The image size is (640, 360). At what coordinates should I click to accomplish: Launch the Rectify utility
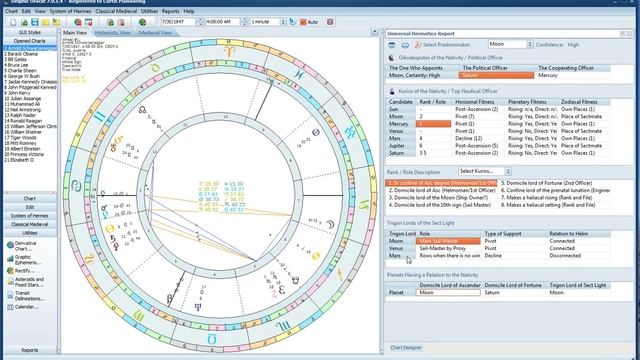(x=21, y=271)
